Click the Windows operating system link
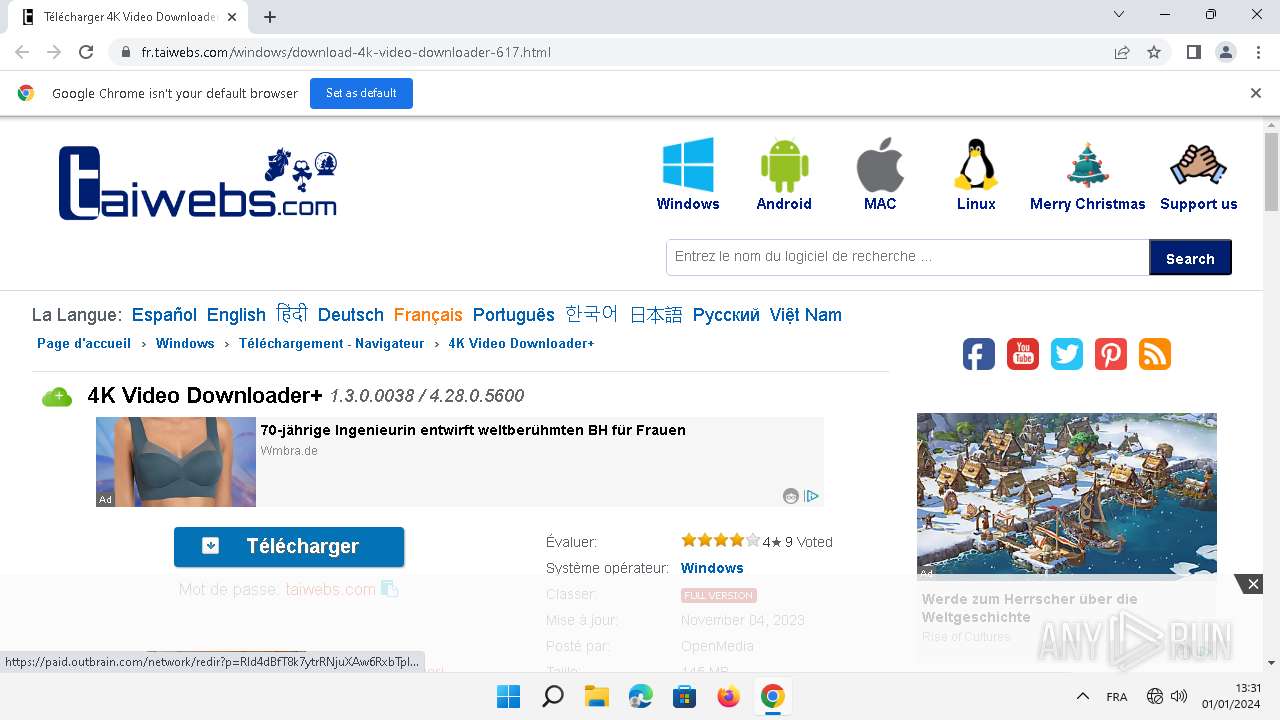The image size is (1280, 720). click(x=712, y=568)
